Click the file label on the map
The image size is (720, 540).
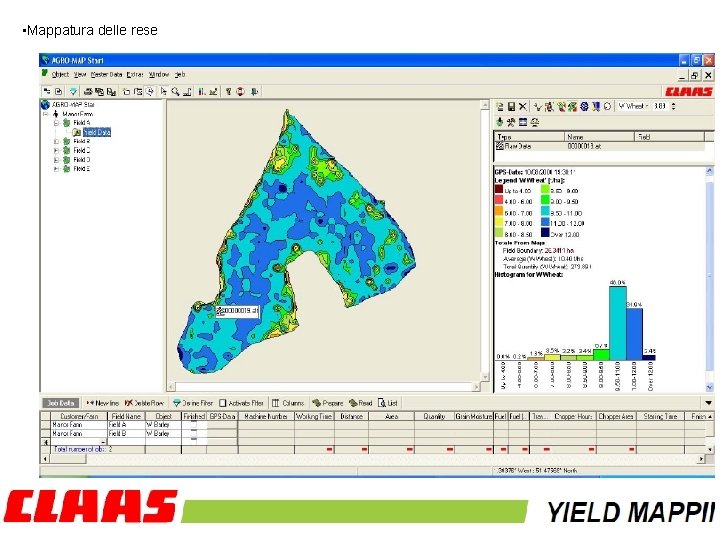[238, 311]
